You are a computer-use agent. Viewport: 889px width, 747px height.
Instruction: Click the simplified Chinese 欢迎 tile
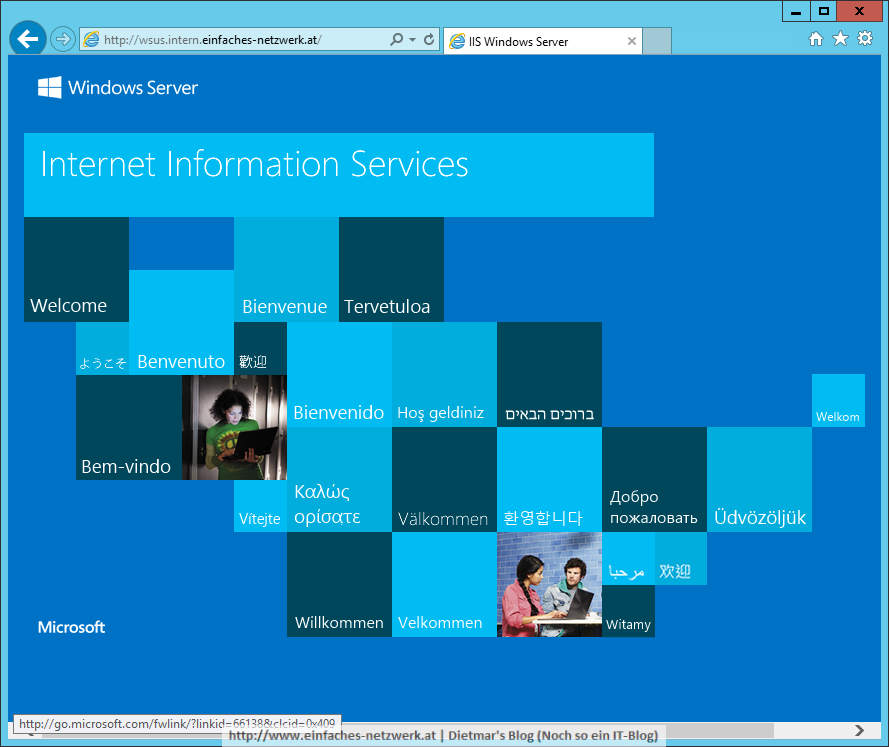(x=681, y=558)
